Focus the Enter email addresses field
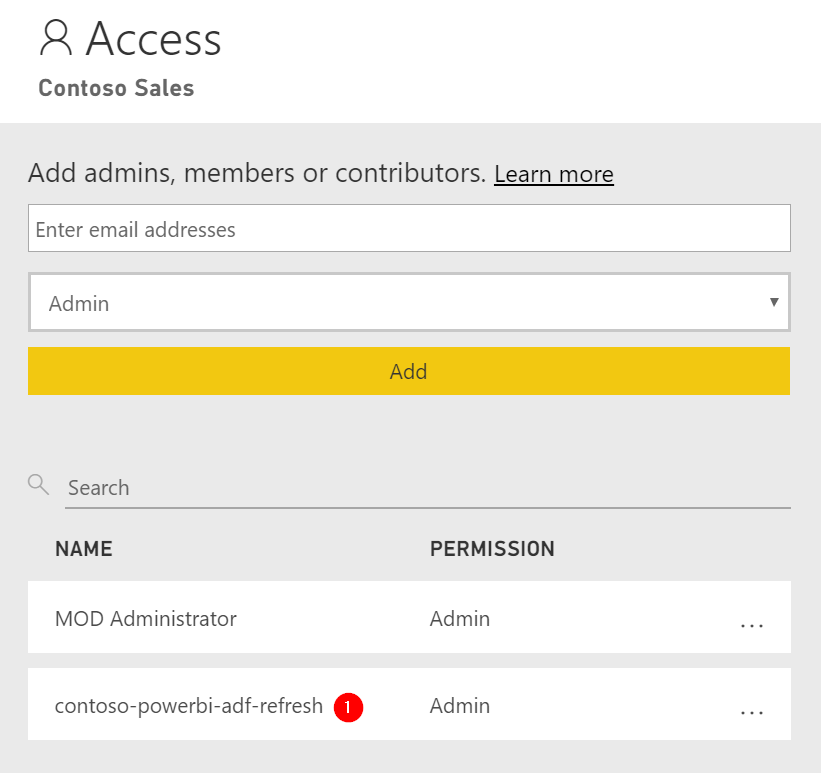The height and width of the screenshot is (773, 821). click(409, 228)
